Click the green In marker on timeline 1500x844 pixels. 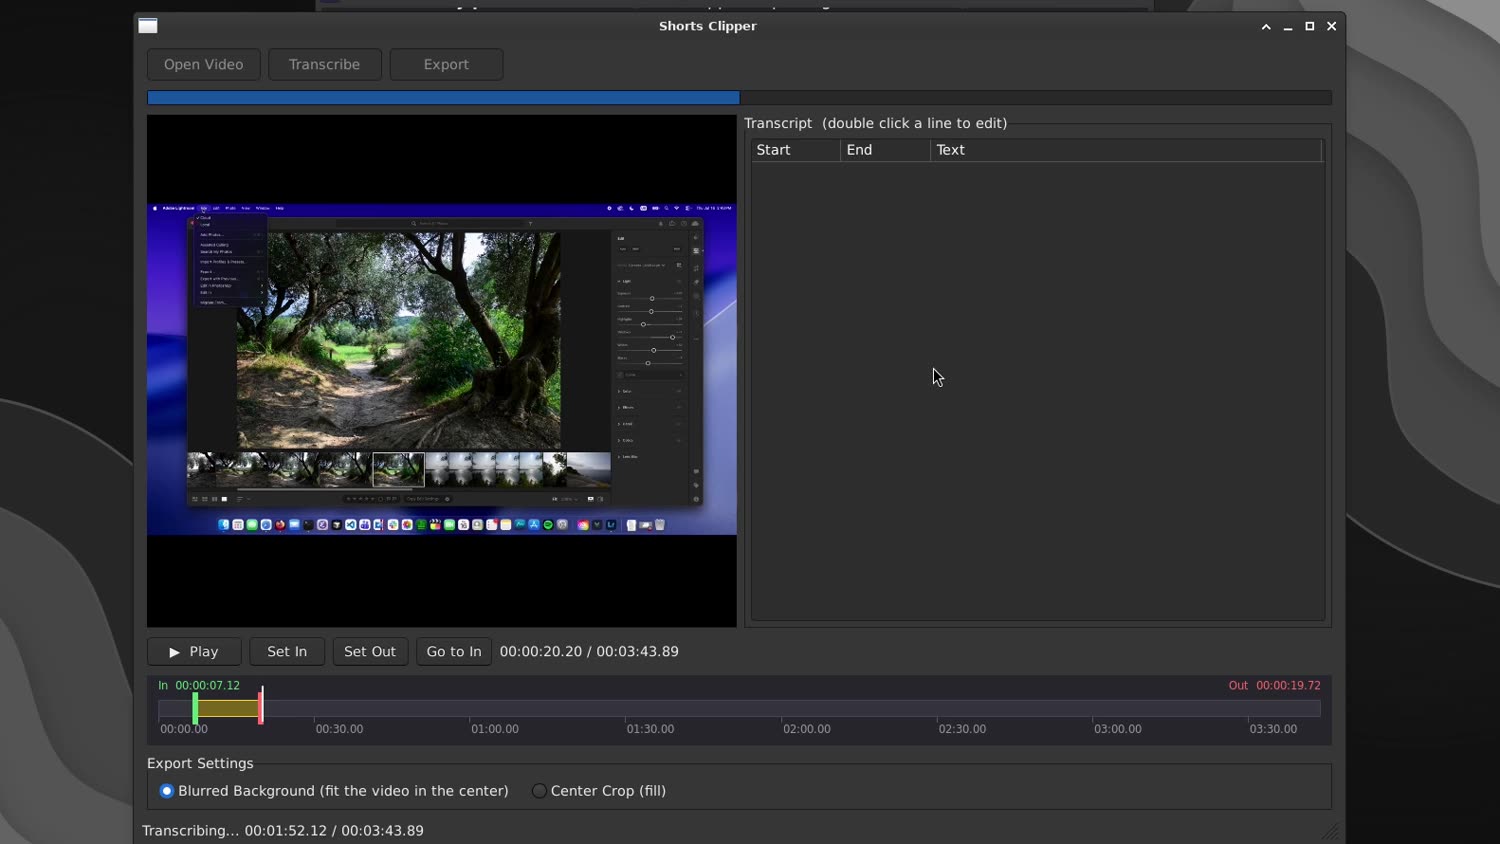[x=195, y=708]
